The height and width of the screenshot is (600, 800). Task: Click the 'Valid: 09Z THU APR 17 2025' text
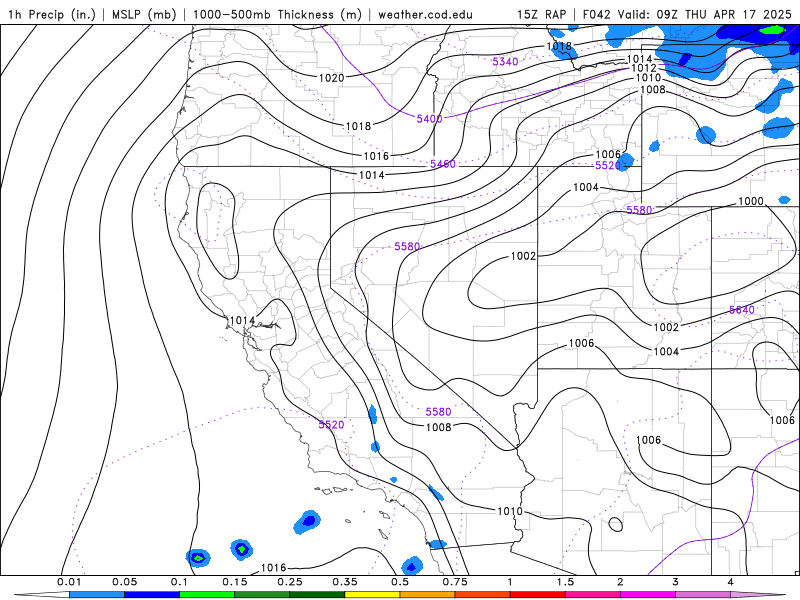705,14
